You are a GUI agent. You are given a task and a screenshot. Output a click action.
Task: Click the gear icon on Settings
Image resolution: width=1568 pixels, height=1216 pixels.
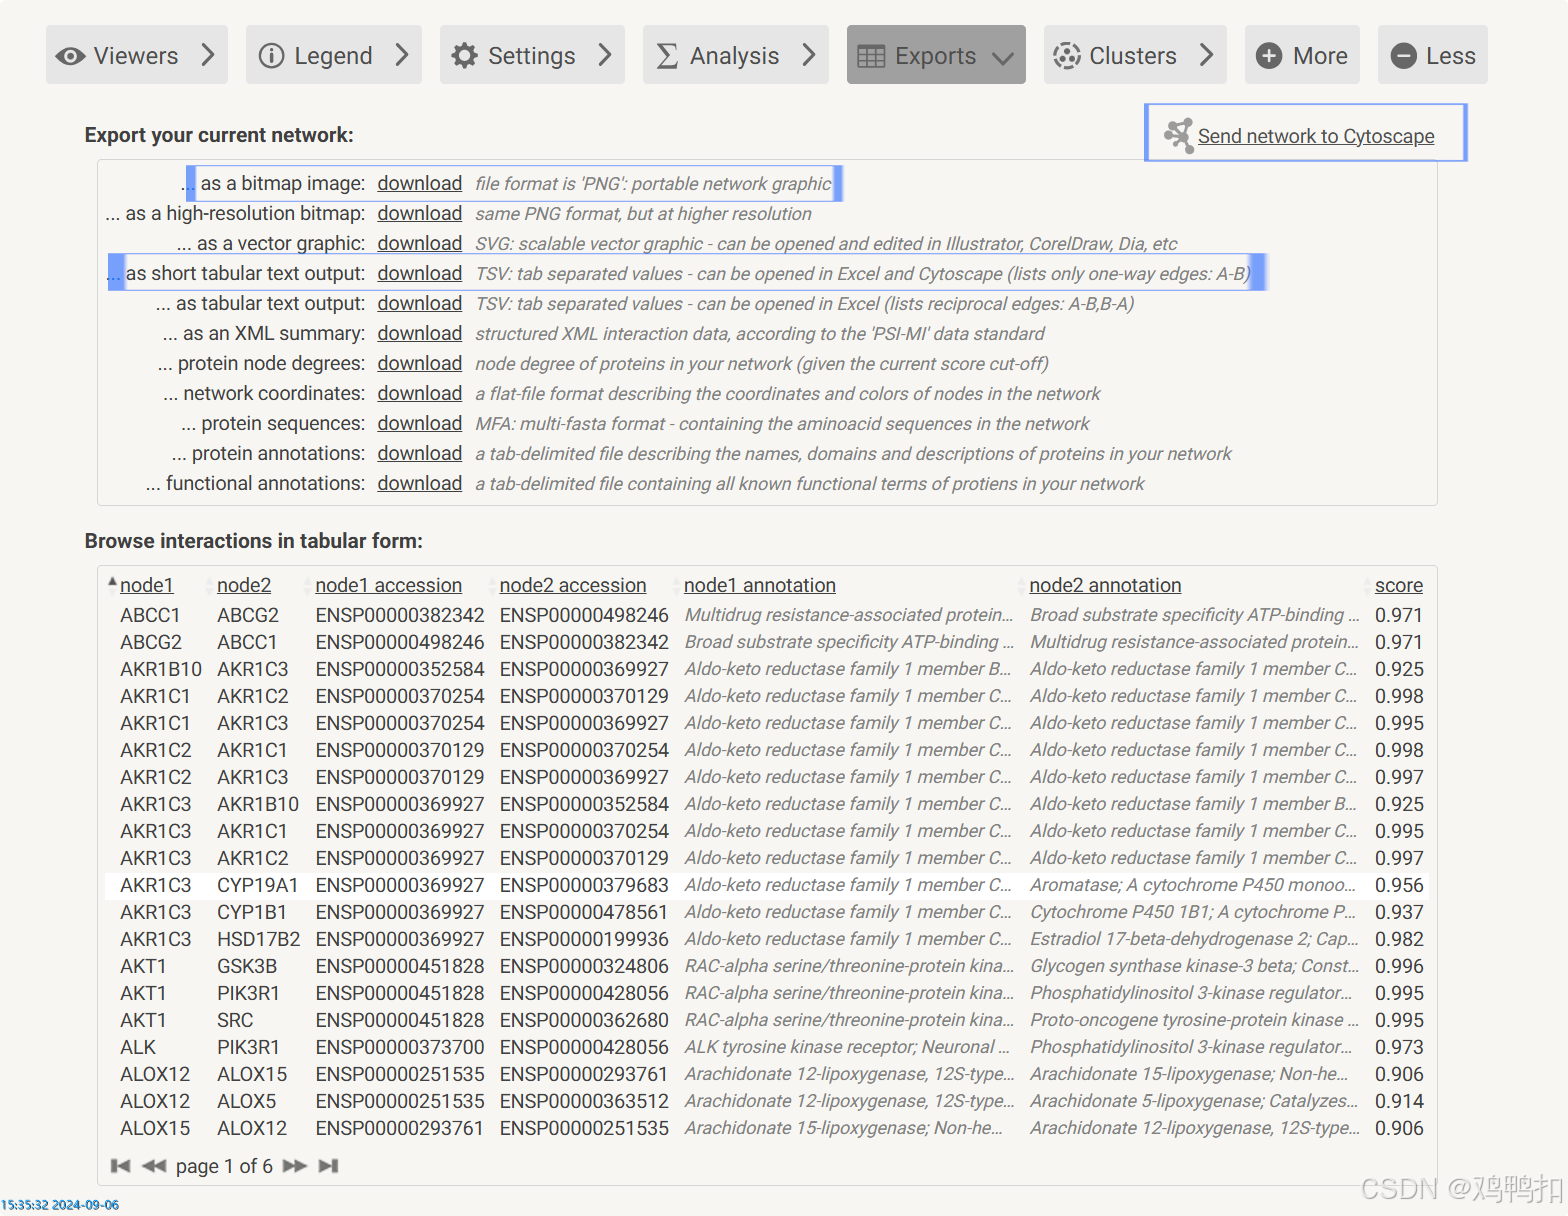coord(464,56)
